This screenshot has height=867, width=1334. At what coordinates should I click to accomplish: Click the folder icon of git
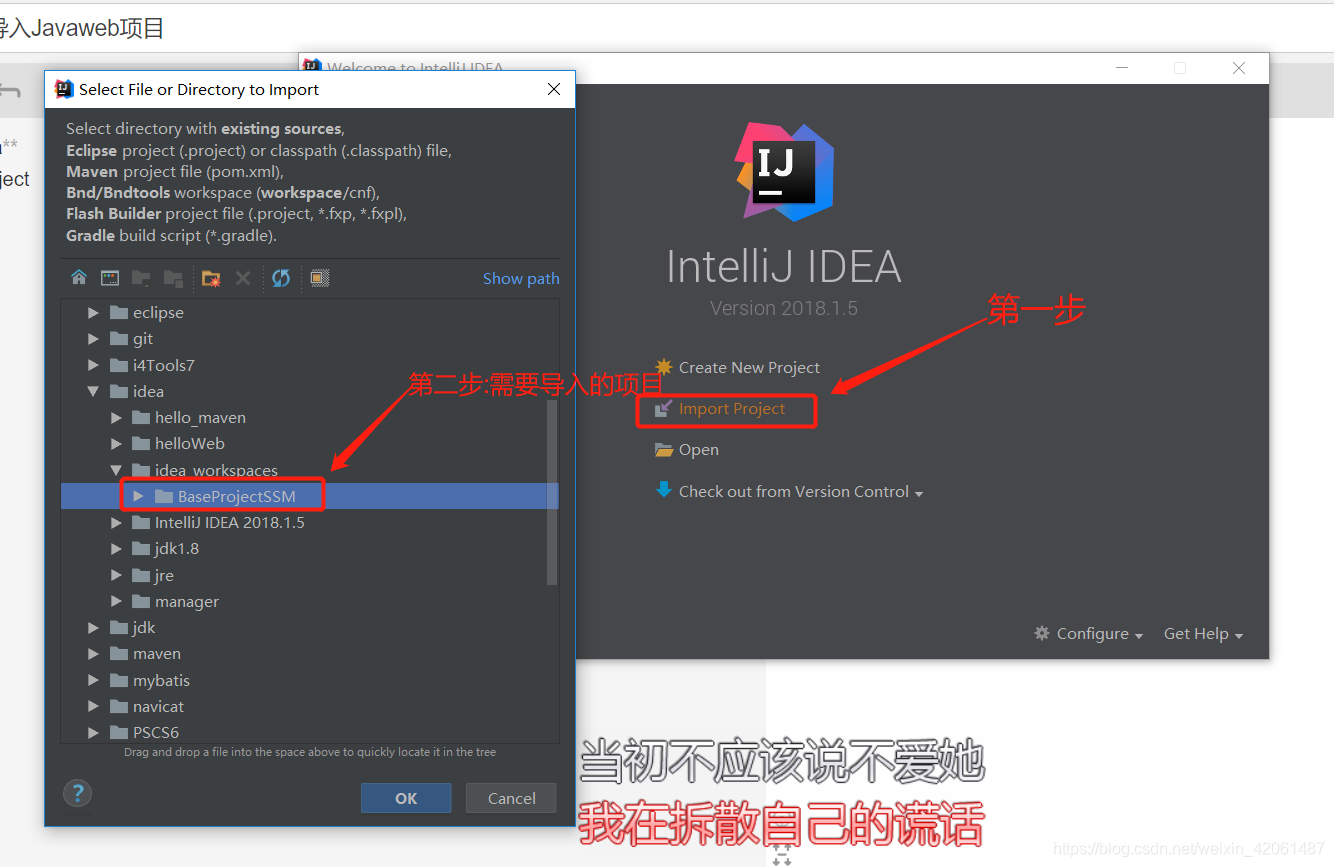(x=119, y=339)
